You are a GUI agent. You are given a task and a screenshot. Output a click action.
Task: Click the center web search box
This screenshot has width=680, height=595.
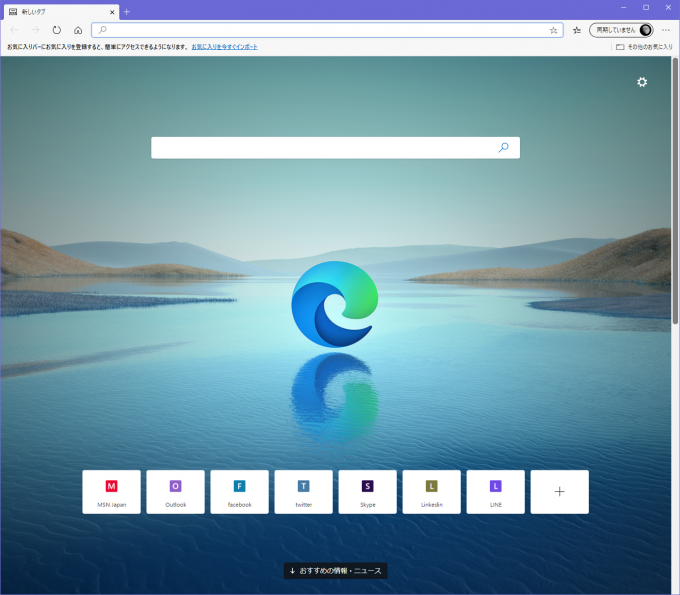coord(335,148)
